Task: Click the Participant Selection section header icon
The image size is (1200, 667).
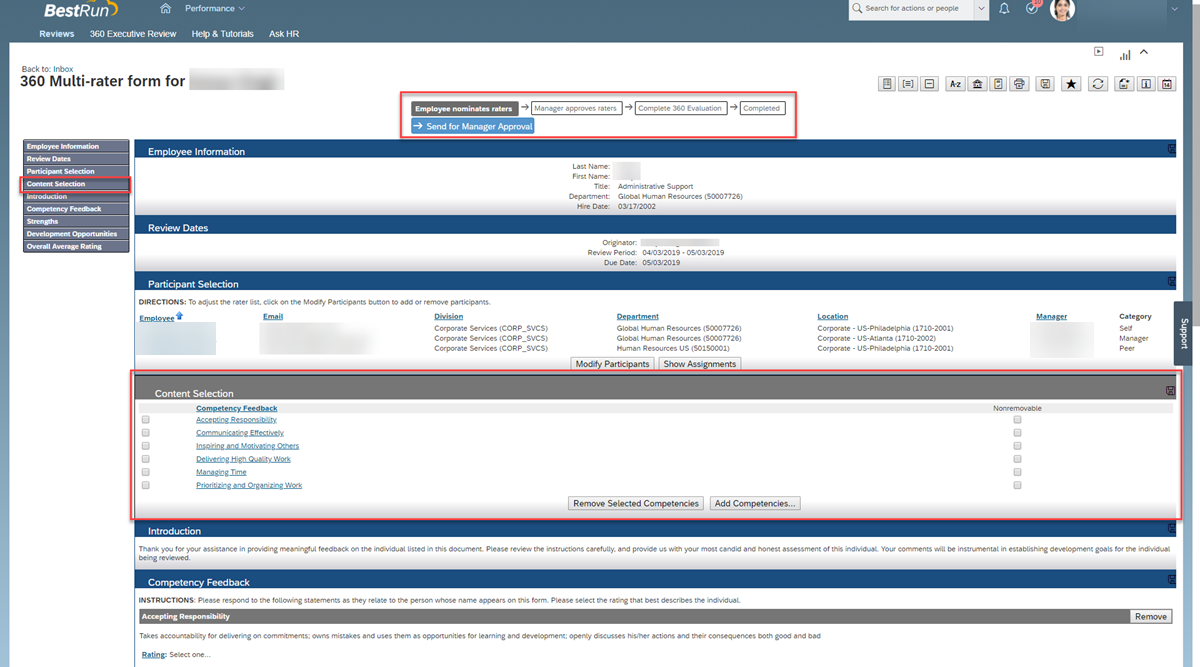Action: 1171,282
